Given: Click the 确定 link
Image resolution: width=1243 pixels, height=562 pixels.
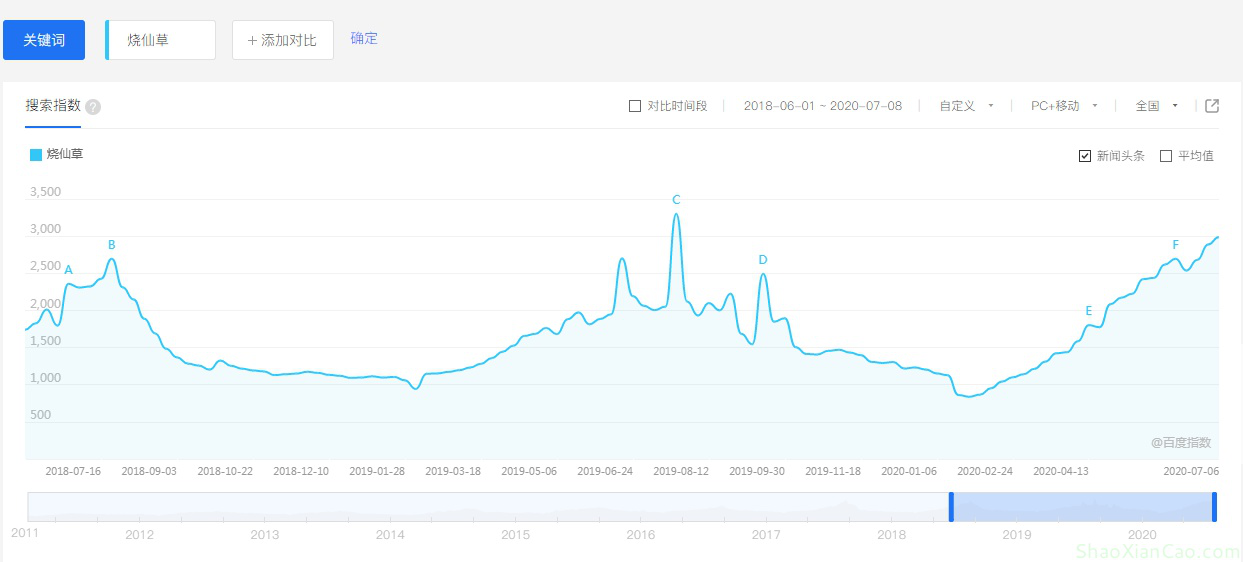Looking at the screenshot, I should (364, 38).
